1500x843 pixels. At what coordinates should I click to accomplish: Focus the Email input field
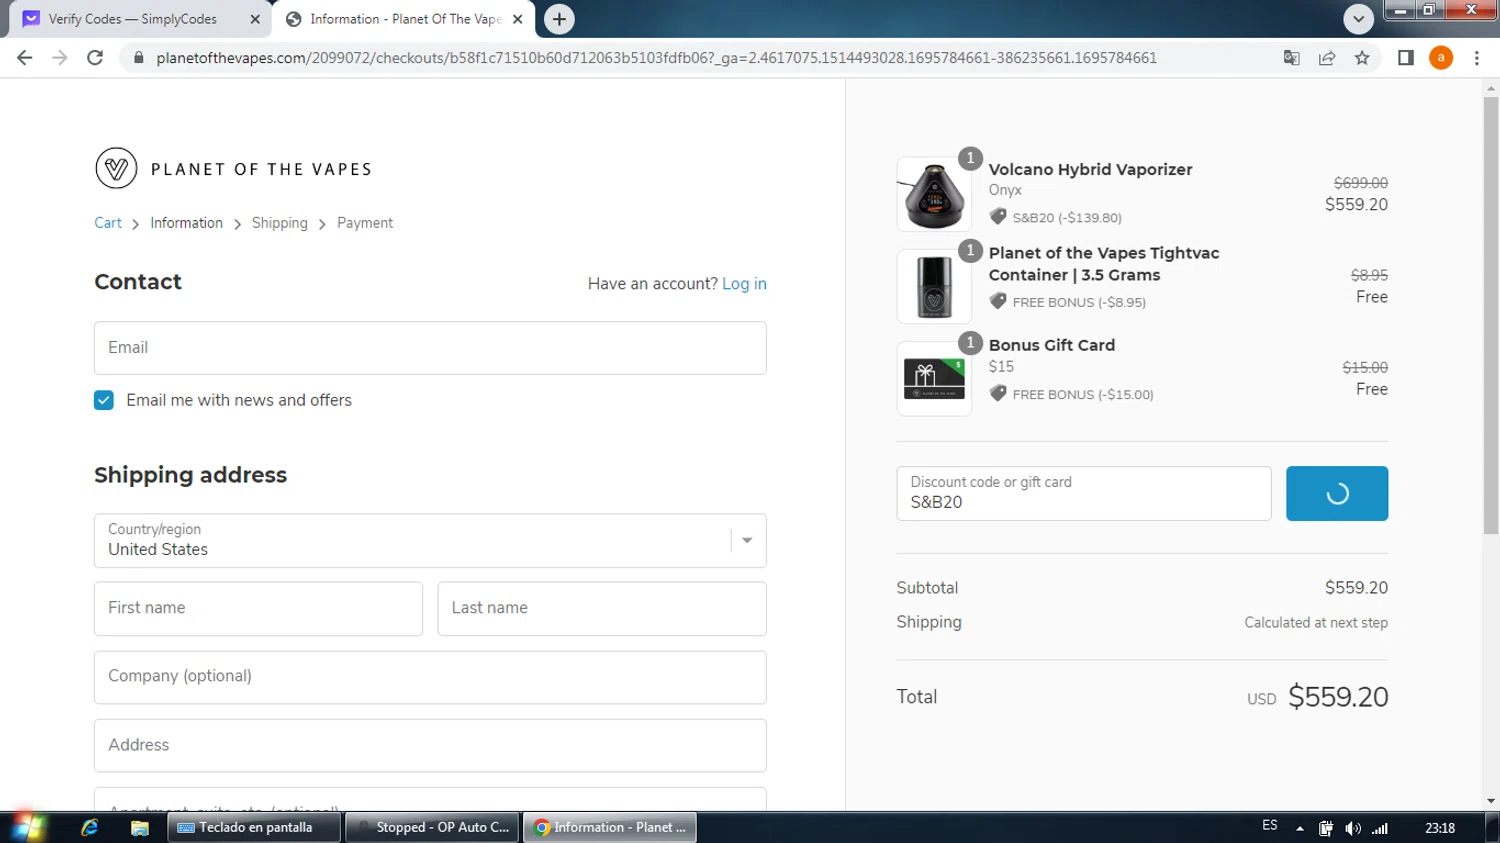pos(430,348)
